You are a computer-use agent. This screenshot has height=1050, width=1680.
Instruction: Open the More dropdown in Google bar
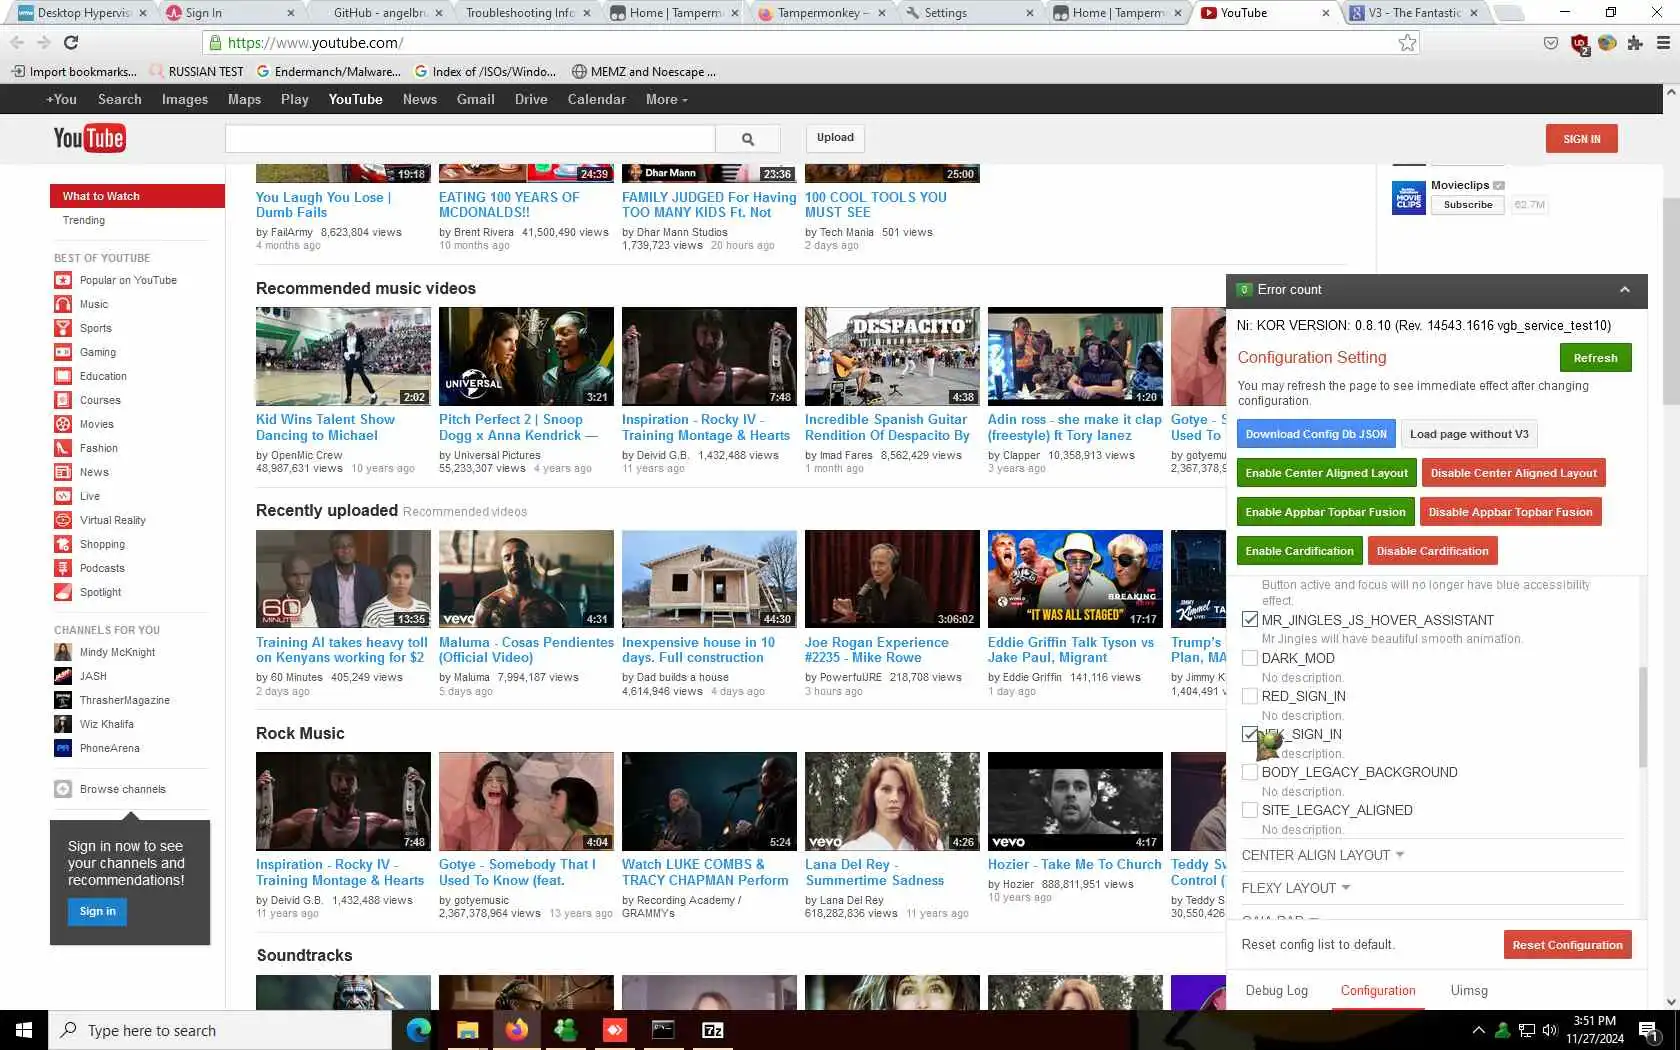point(667,99)
